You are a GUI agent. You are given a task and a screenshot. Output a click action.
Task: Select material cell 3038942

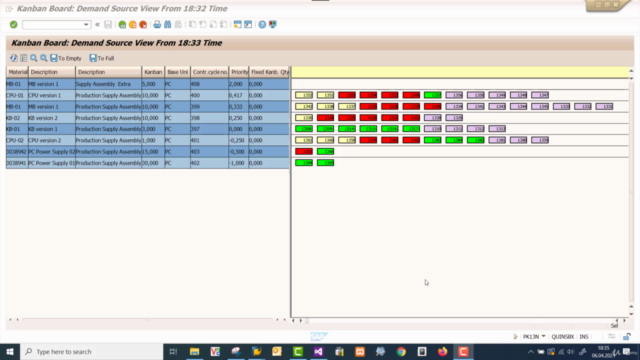coord(17,152)
